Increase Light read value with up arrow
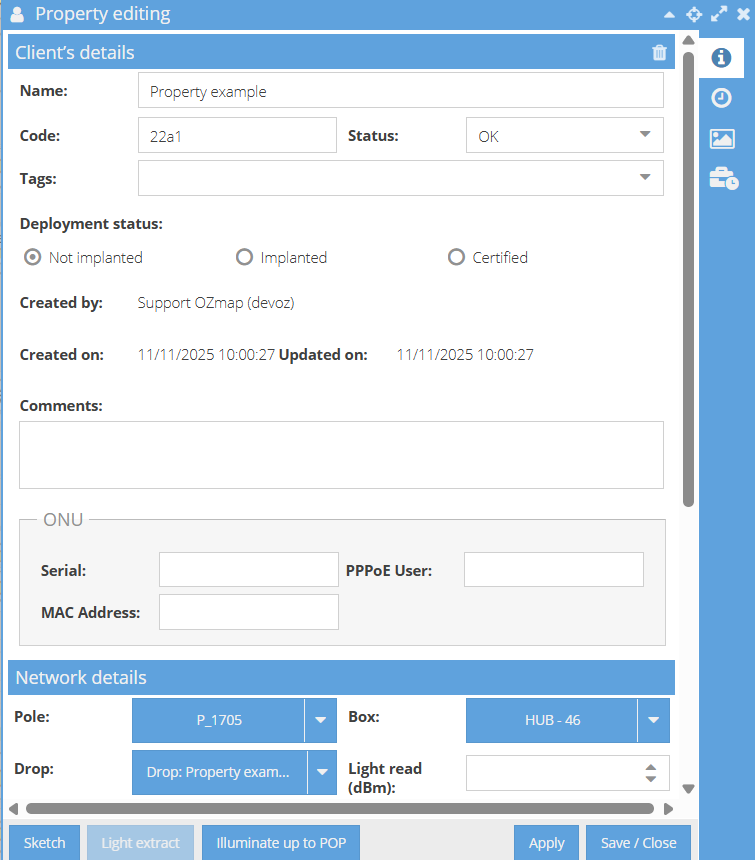This screenshot has width=755, height=860. coord(651,767)
